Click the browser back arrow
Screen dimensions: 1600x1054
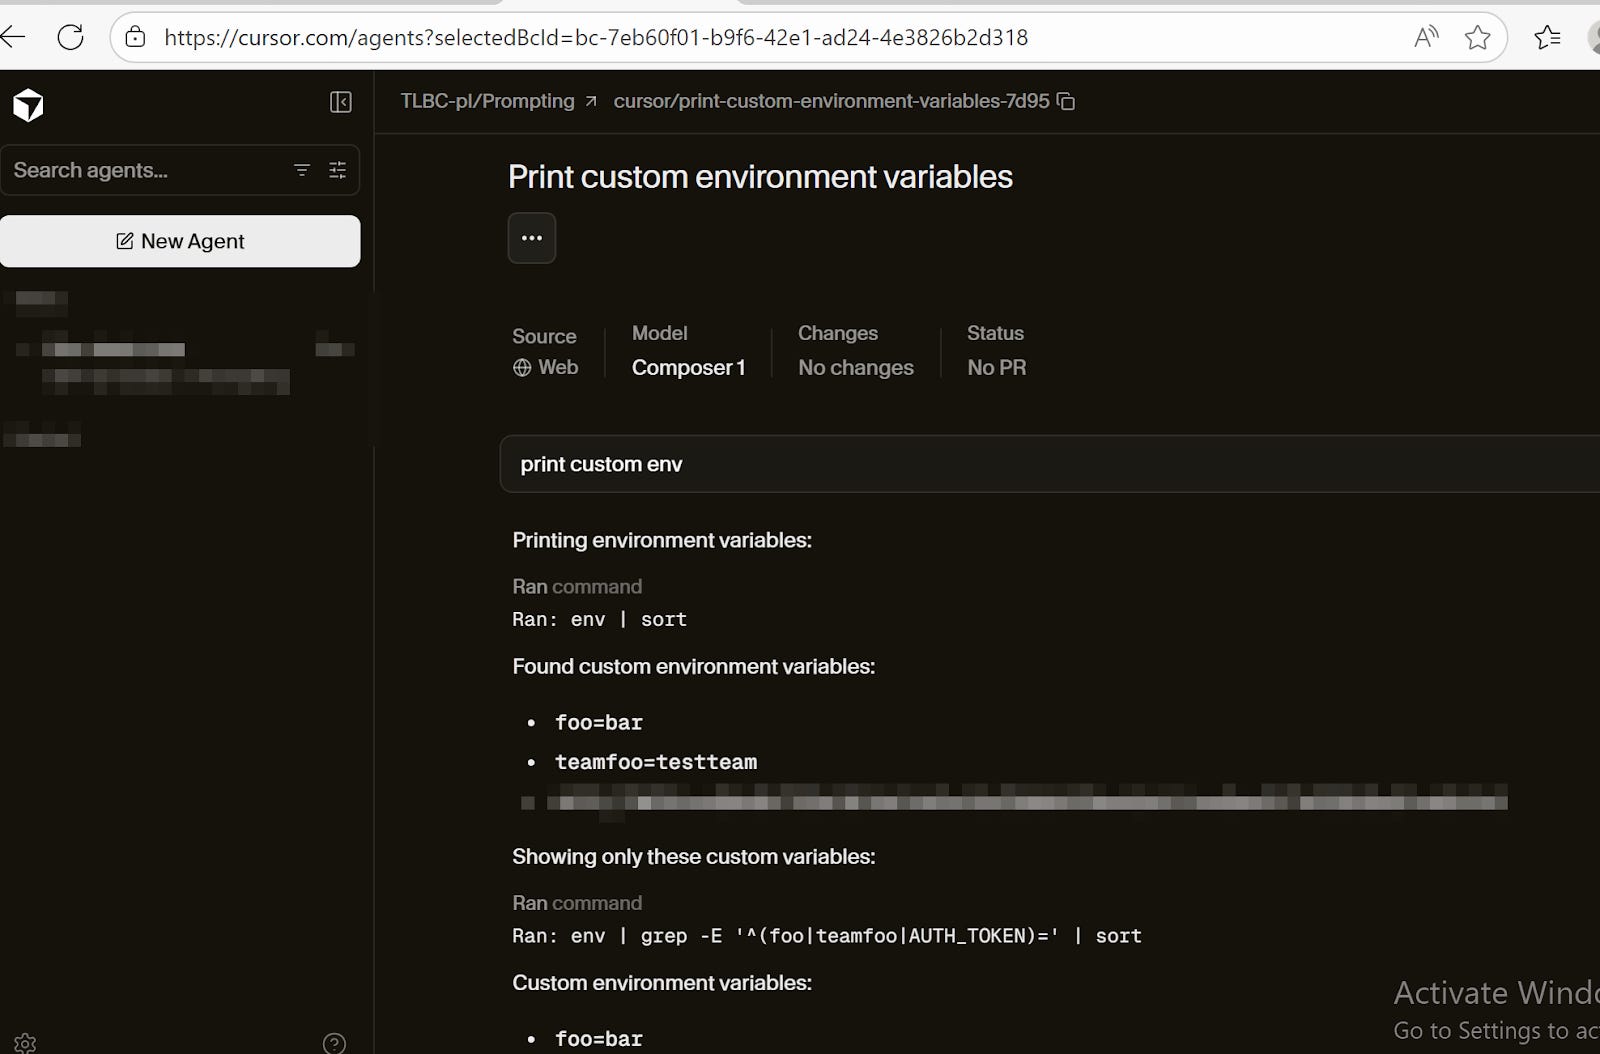click(x=12, y=38)
